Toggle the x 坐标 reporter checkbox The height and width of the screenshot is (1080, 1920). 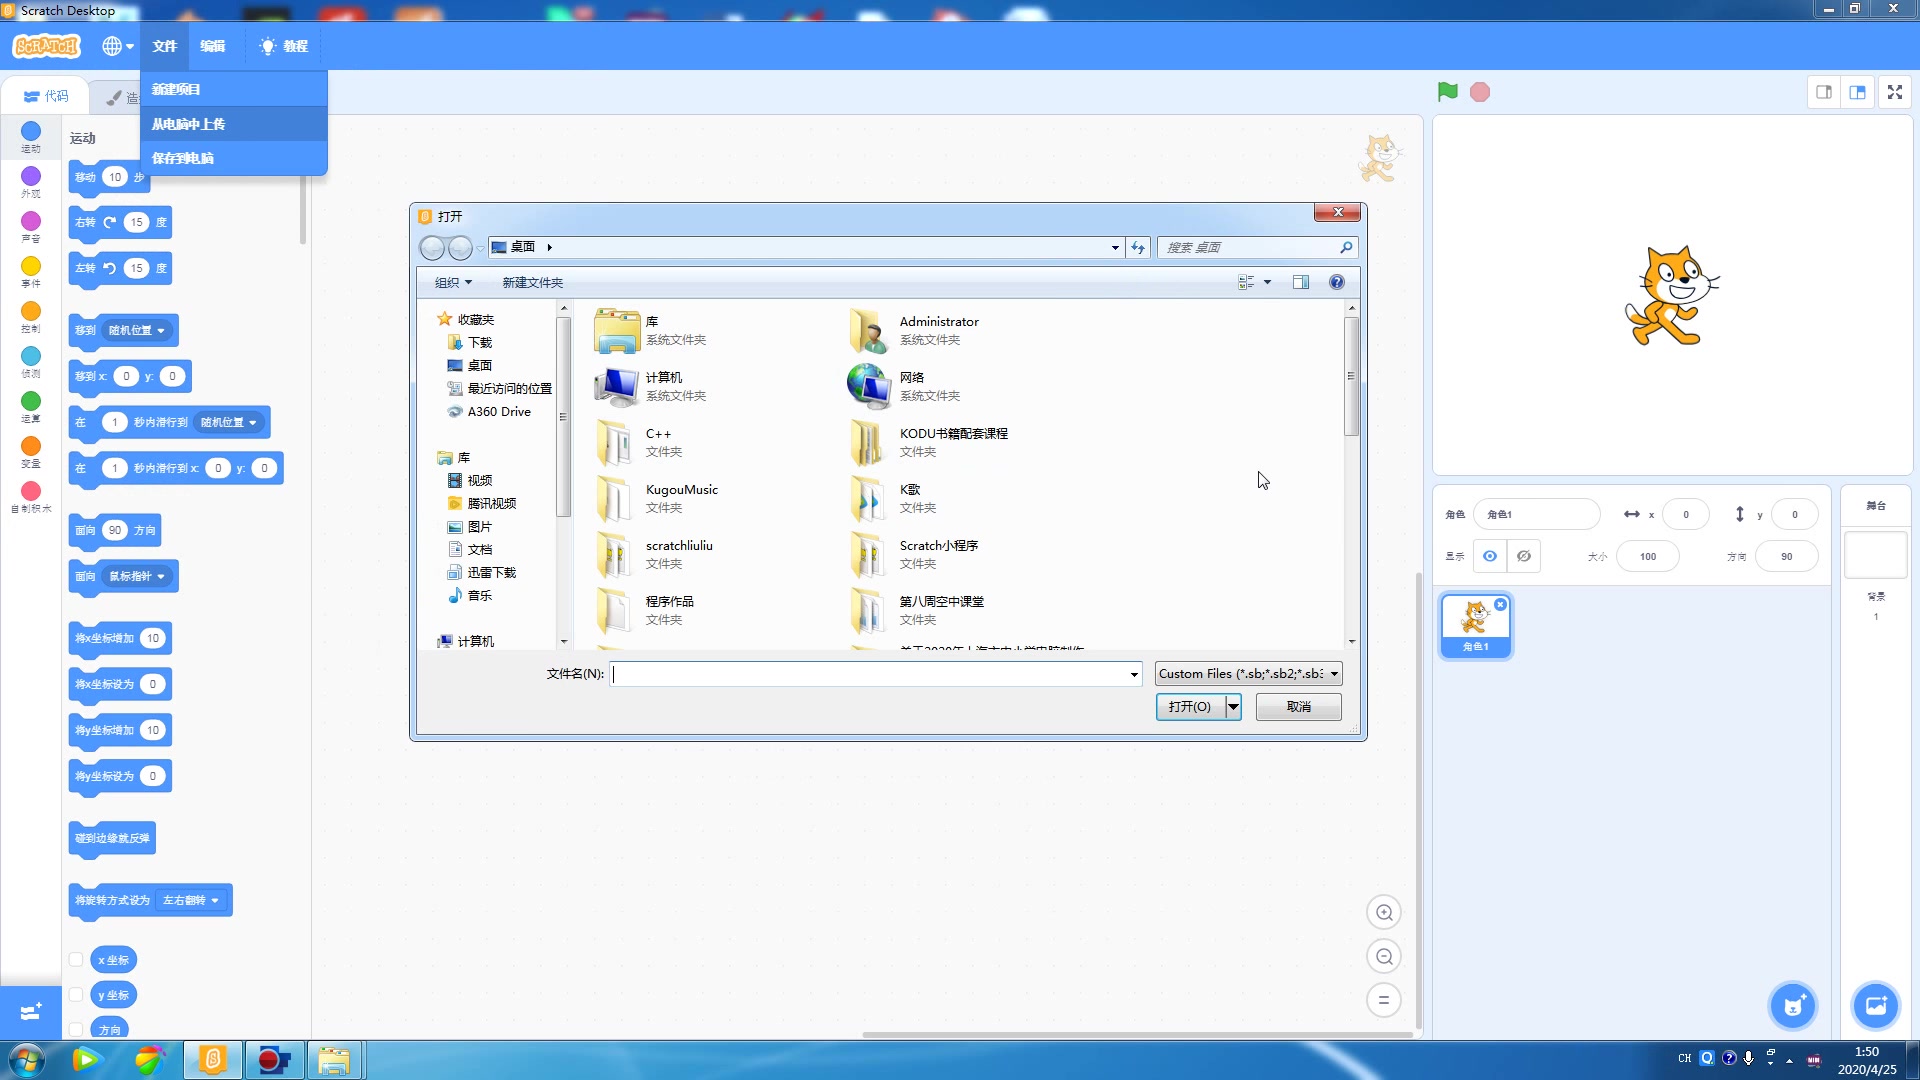76,960
